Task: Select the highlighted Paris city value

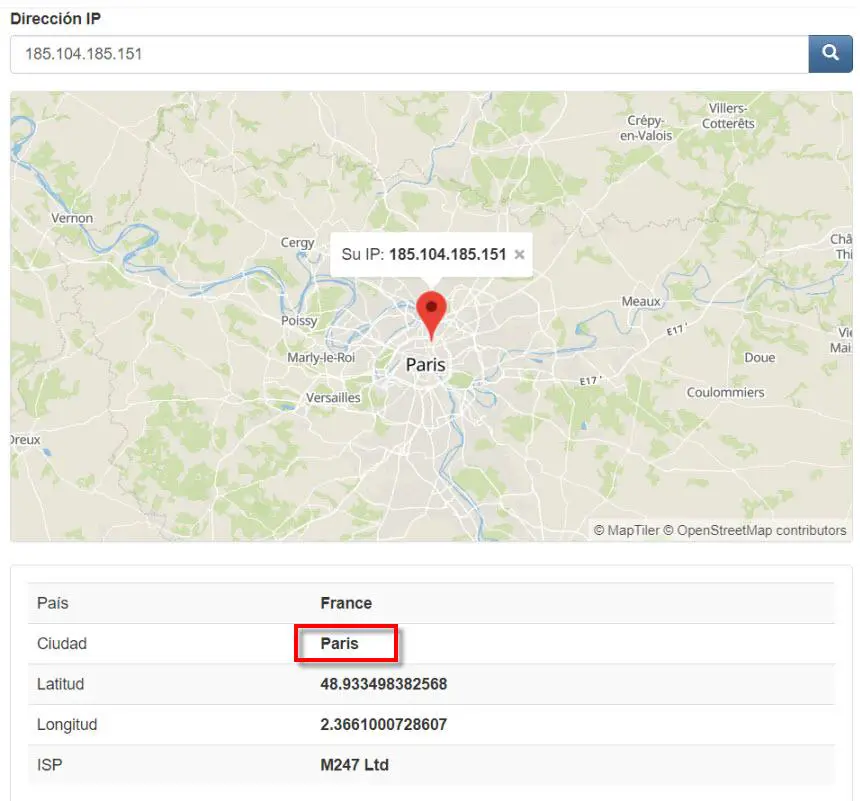Action: pyautogui.click(x=339, y=644)
